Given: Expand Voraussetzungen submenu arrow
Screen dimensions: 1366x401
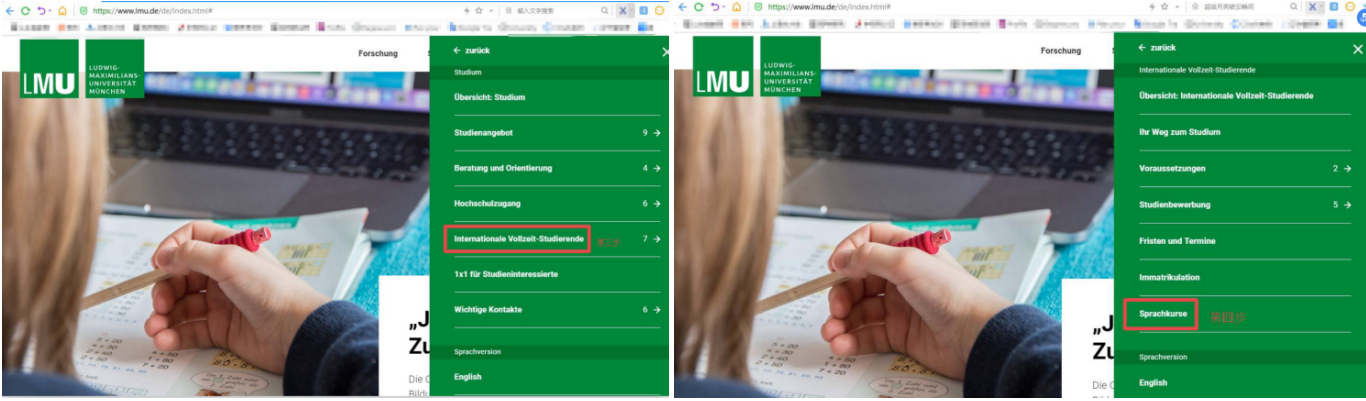Looking at the screenshot, I should tap(1346, 169).
